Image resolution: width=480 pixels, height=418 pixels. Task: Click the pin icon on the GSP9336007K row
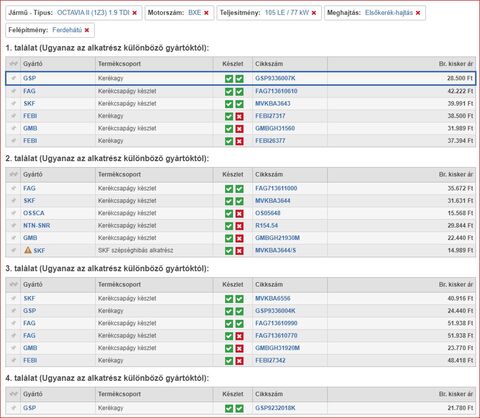pyautogui.click(x=13, y=78)
